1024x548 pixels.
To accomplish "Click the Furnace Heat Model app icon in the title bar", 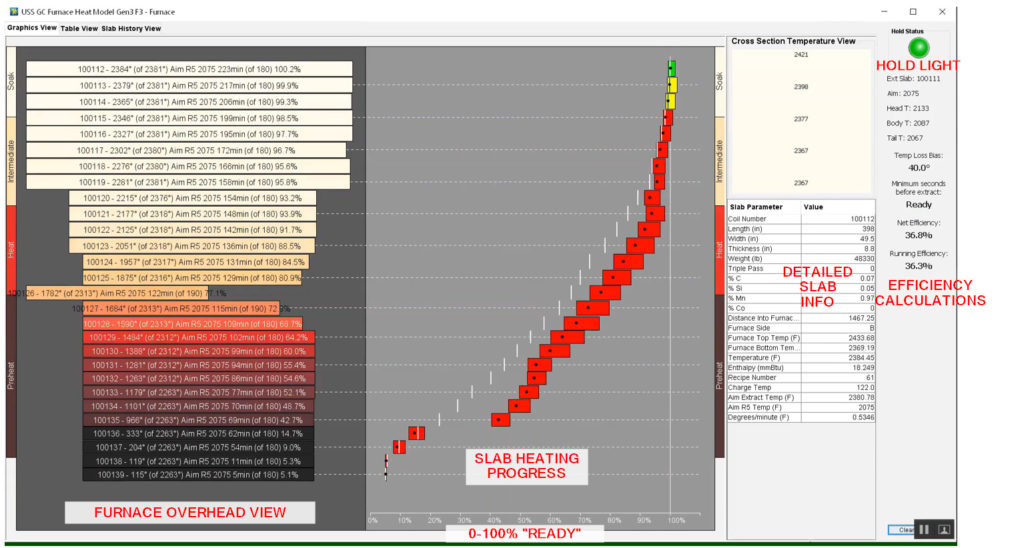I will tap(13, 12).
